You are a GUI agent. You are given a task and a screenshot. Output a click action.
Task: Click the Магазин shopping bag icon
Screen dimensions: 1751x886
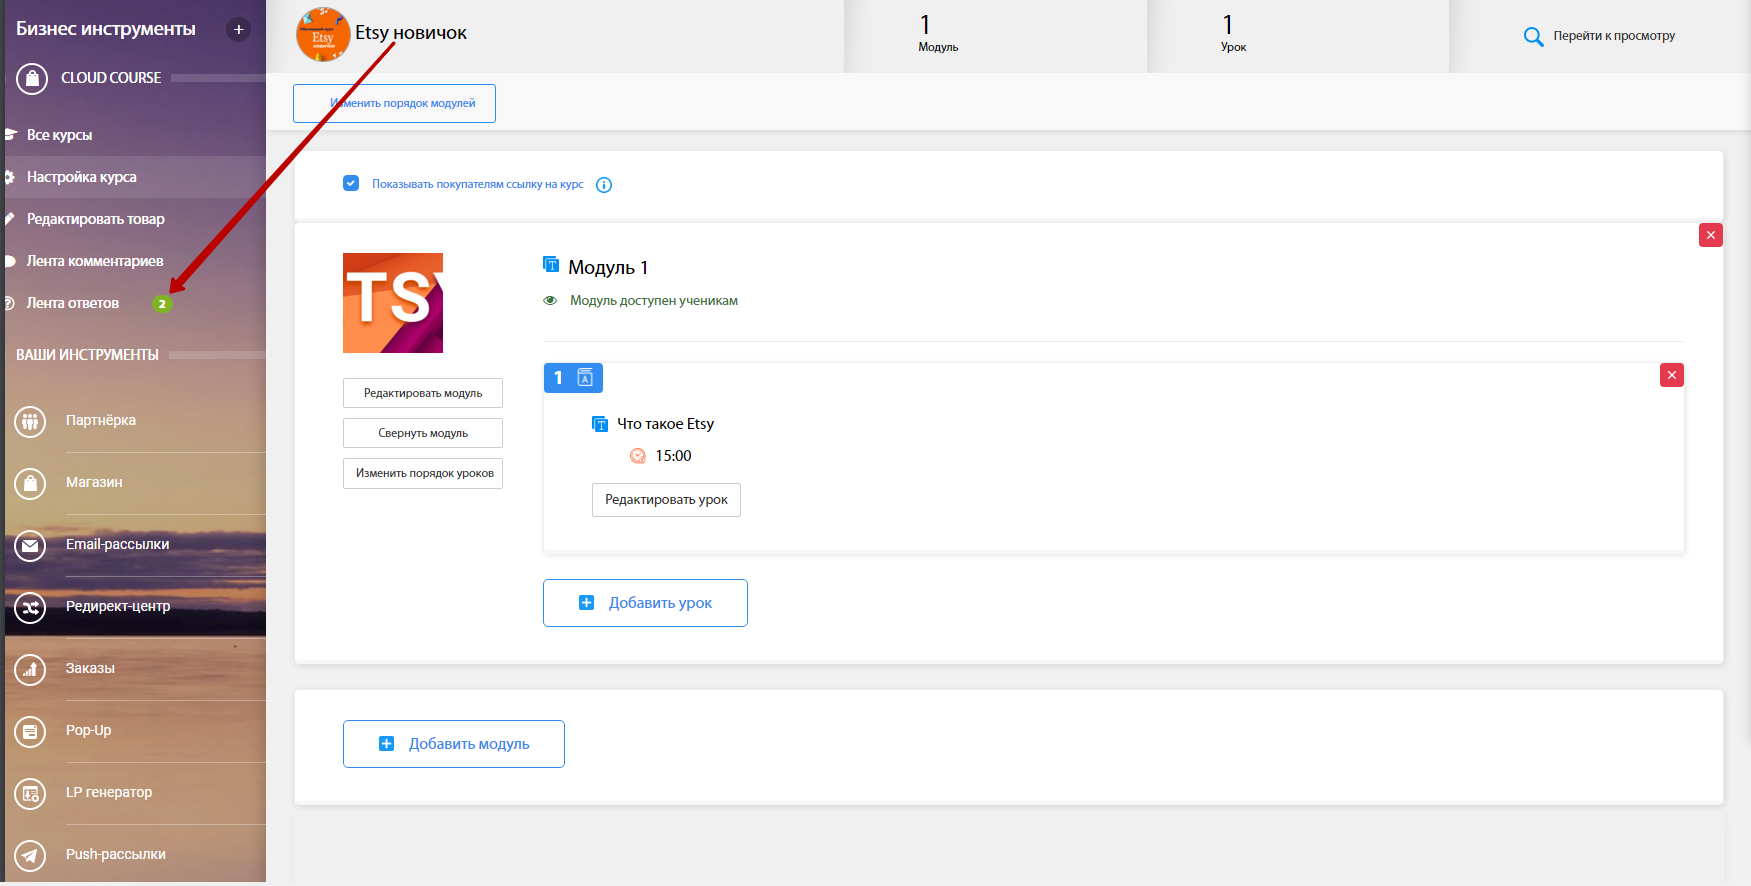coord(30,483)
